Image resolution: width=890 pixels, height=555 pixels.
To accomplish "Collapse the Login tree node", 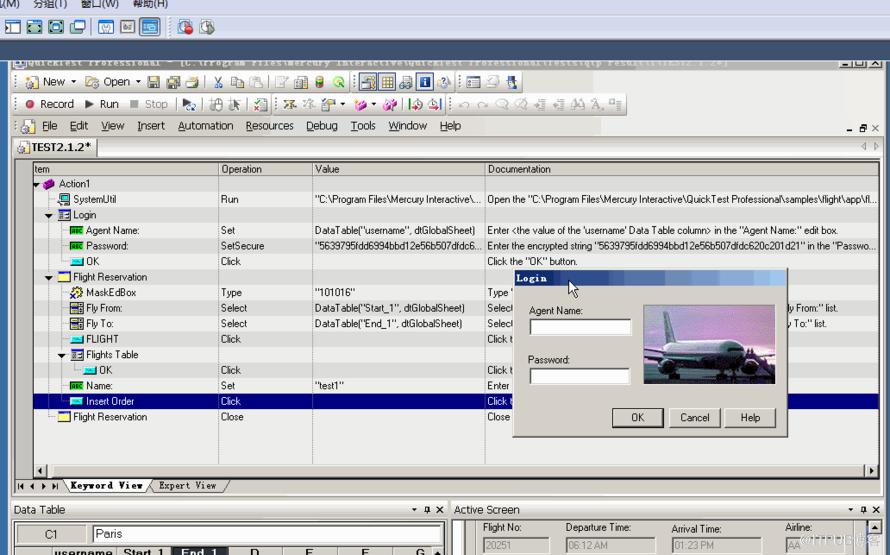I will pyautogui.click(x=49, y=216).
